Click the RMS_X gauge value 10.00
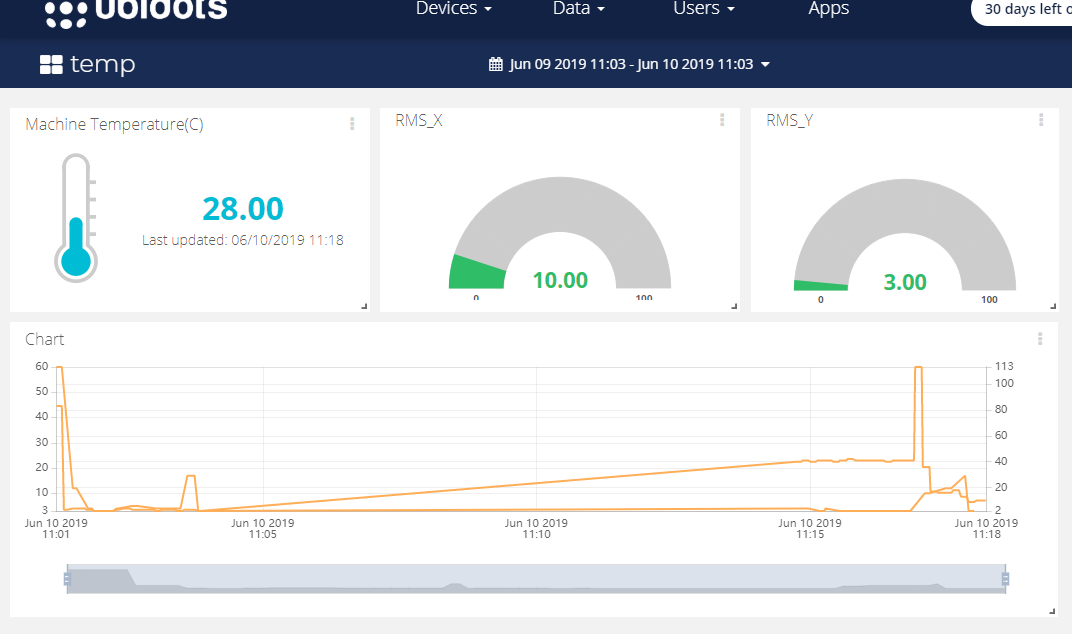The height and width of the screenshot is (634, 1072). 560,280
